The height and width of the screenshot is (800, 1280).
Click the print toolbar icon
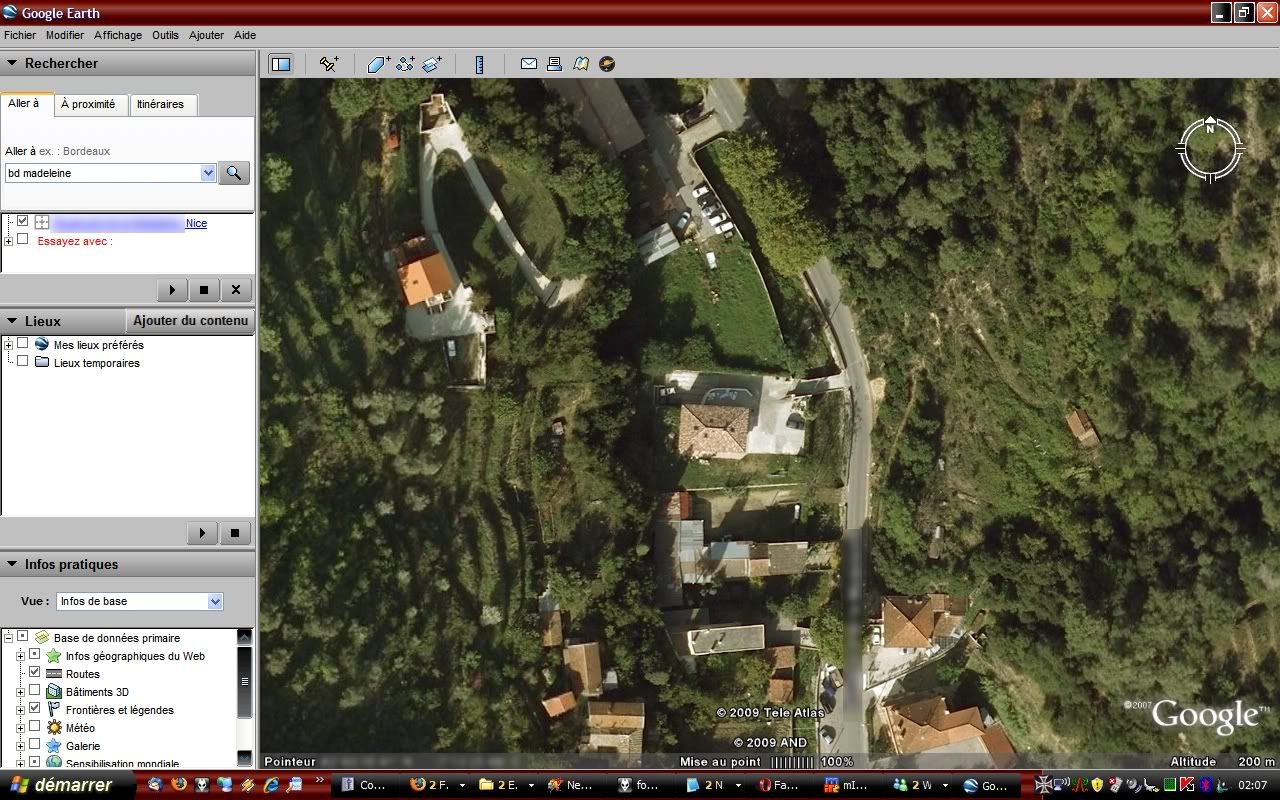(555, 64)
